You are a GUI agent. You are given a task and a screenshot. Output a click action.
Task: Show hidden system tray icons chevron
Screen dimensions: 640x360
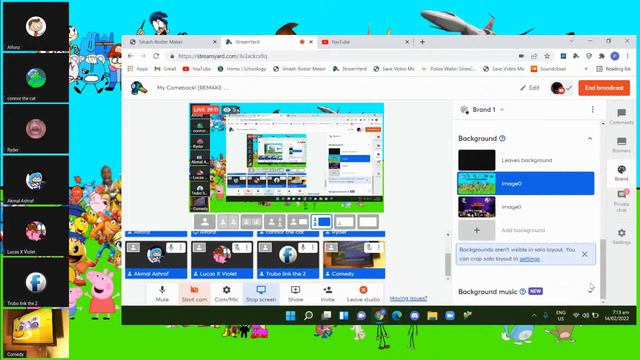pos(534,315)
